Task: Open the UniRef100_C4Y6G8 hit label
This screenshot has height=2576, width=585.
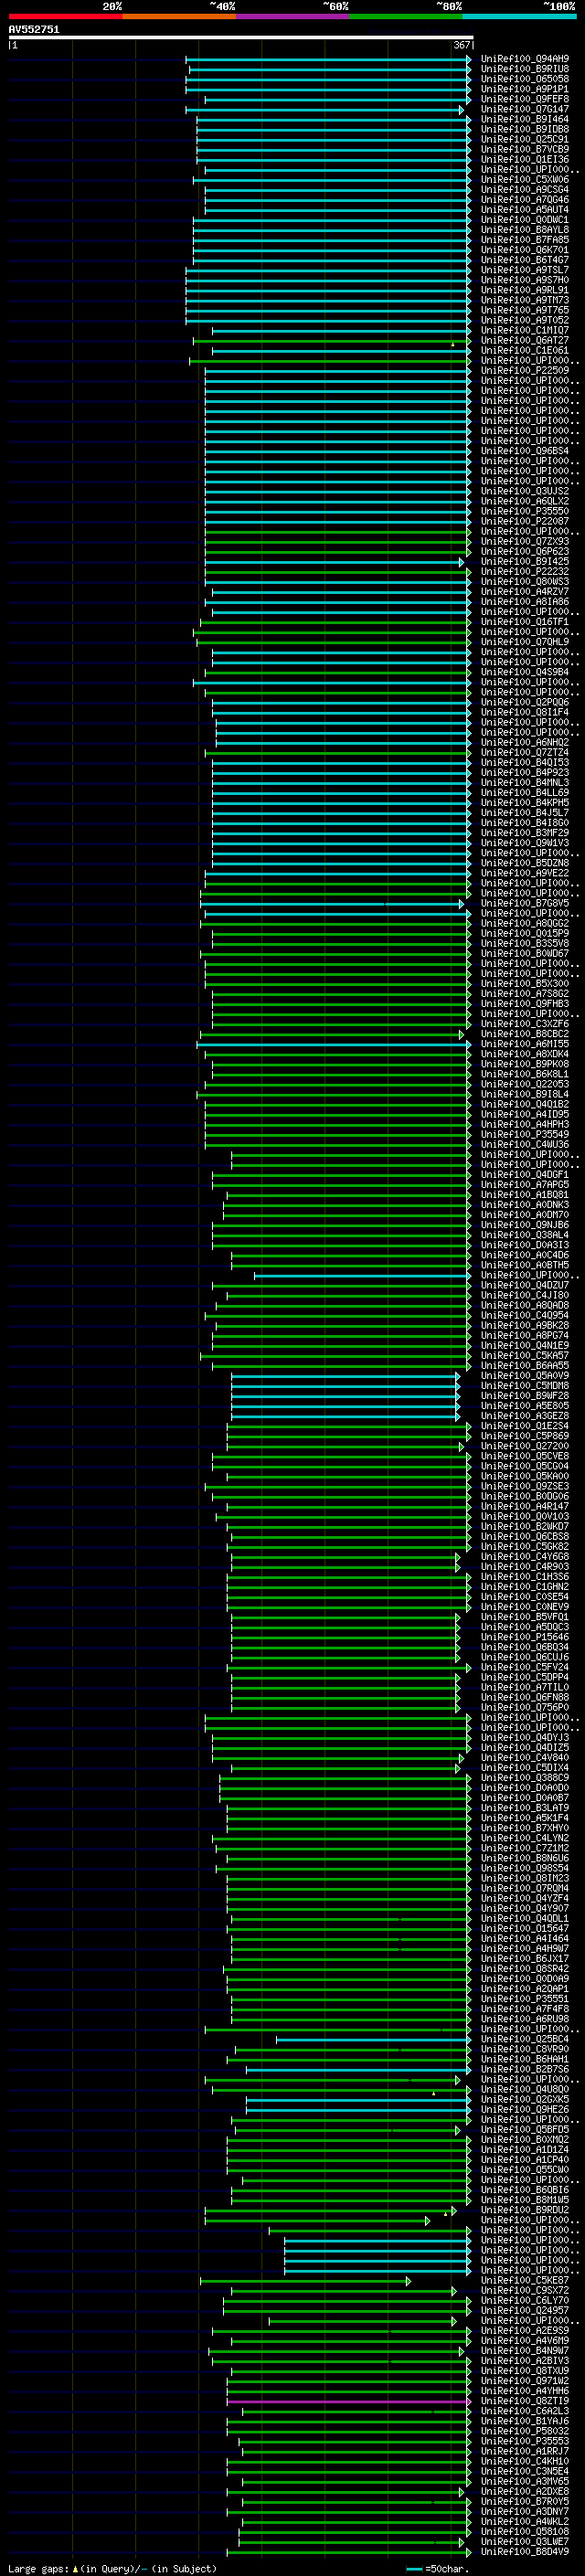Action: click(x=525, y=1557)
